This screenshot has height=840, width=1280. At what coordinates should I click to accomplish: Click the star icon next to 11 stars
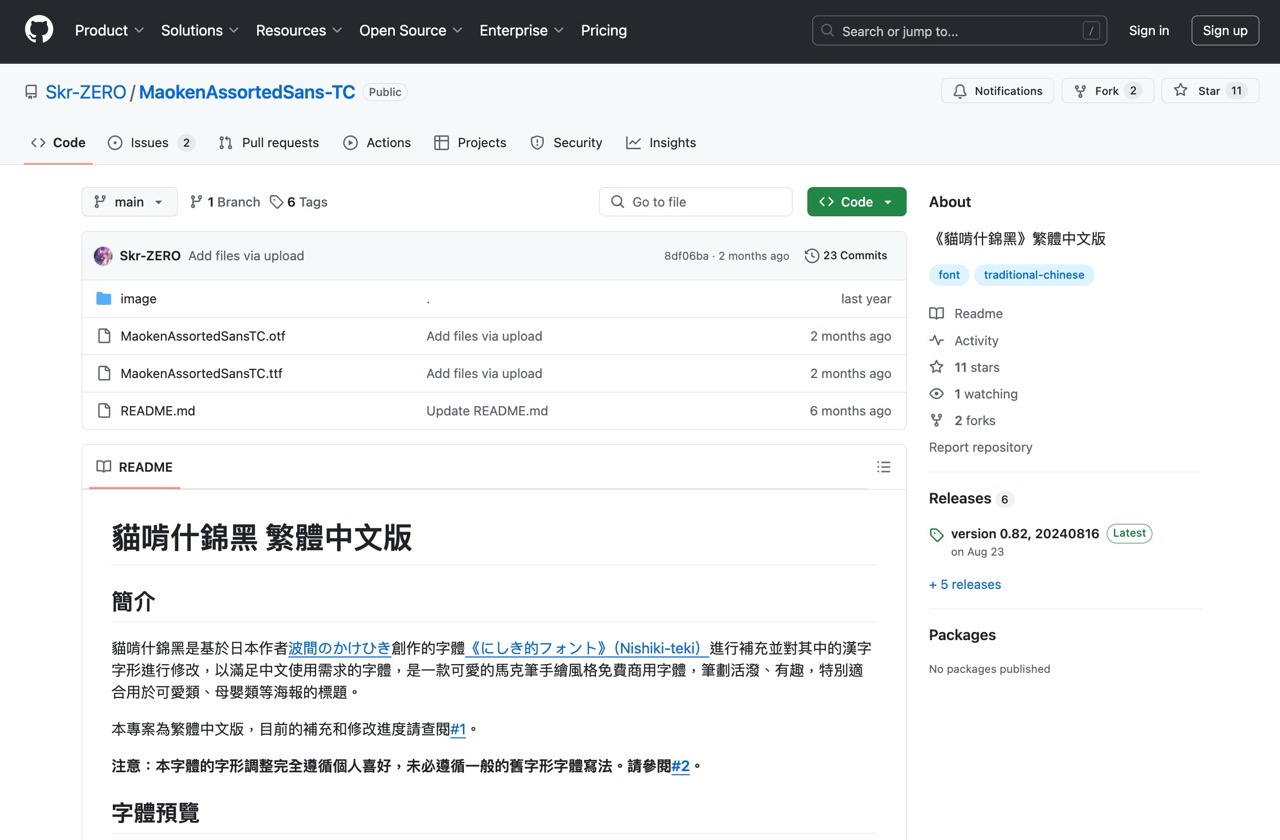pos(936,367)
